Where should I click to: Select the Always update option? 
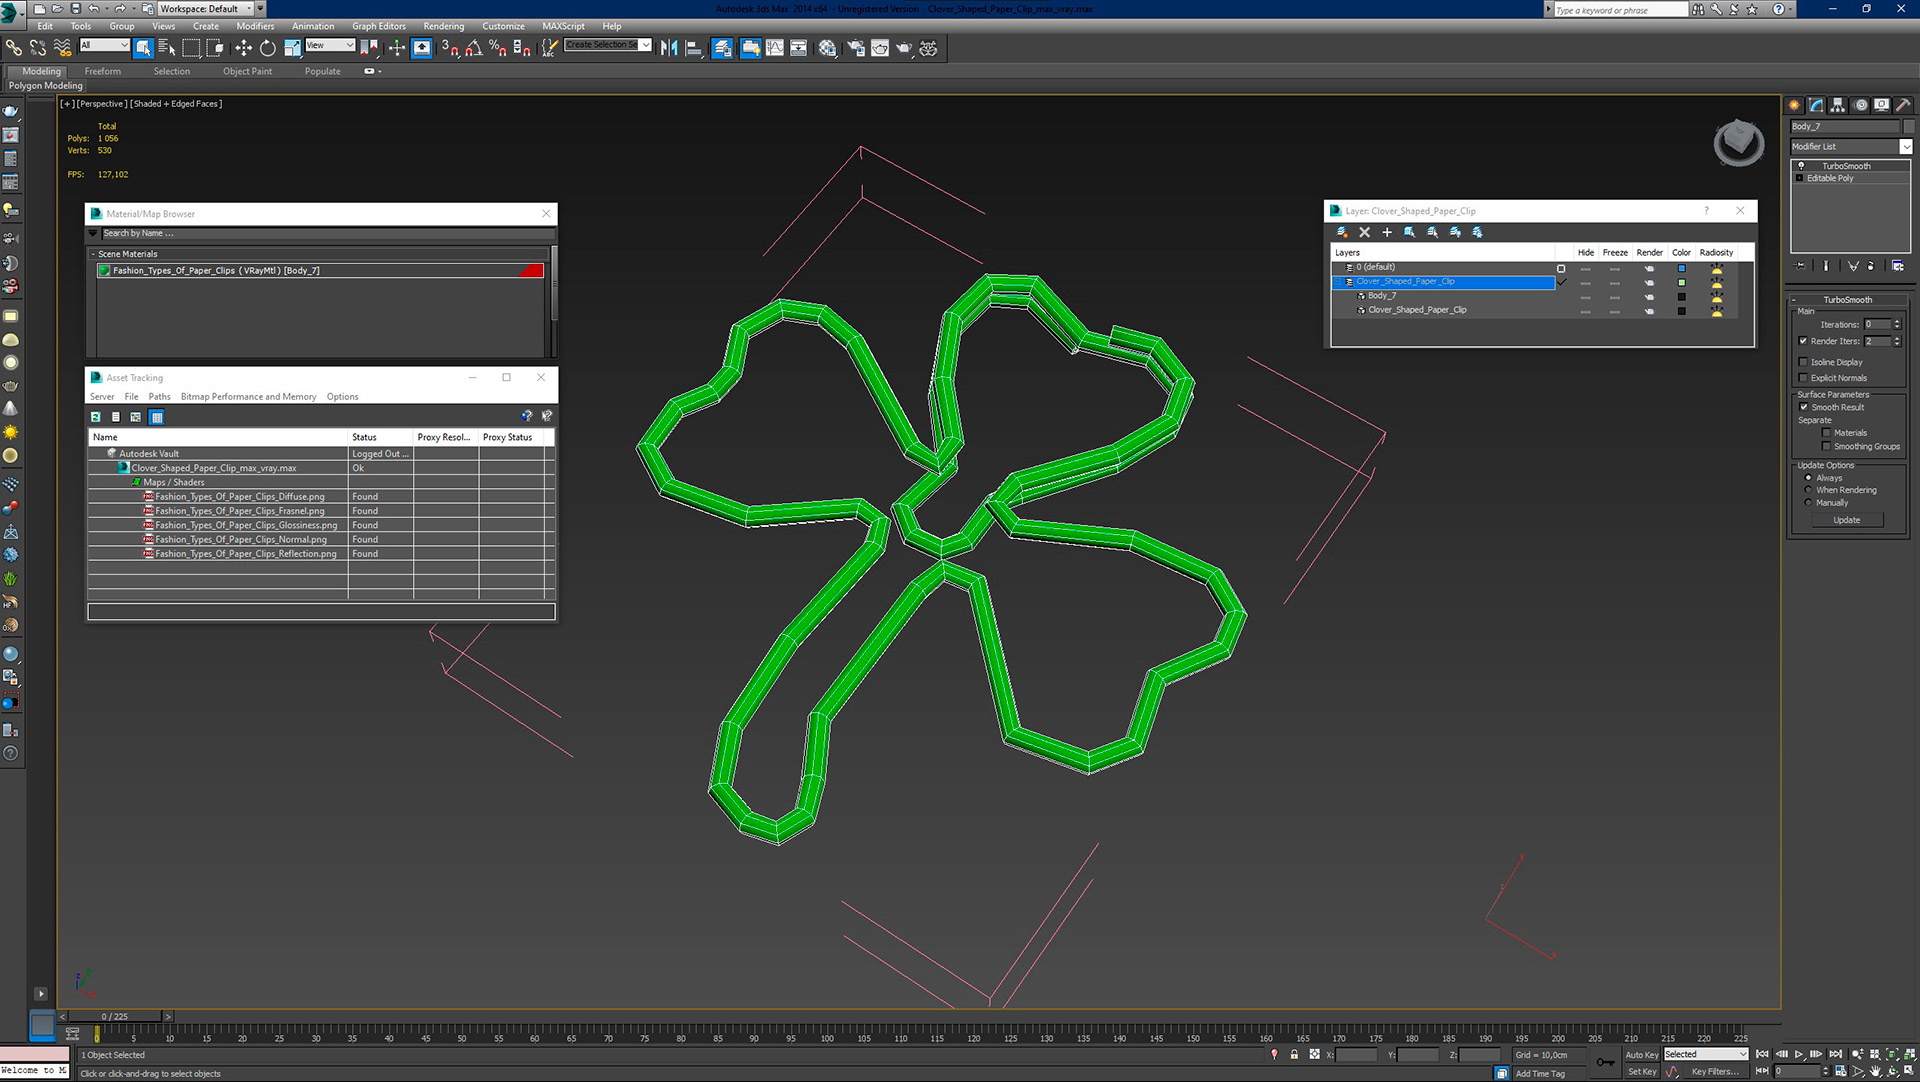point(1808,478)
